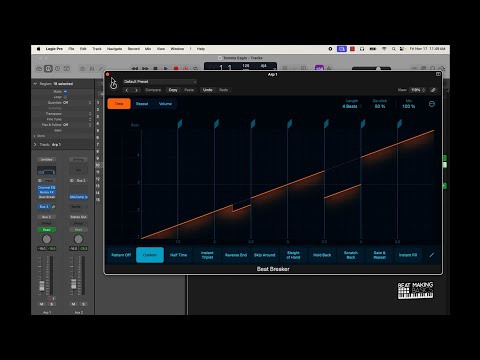This screenshot has width=480, height=360.
Task: Click the Compare button
Action: click(153, 90)
